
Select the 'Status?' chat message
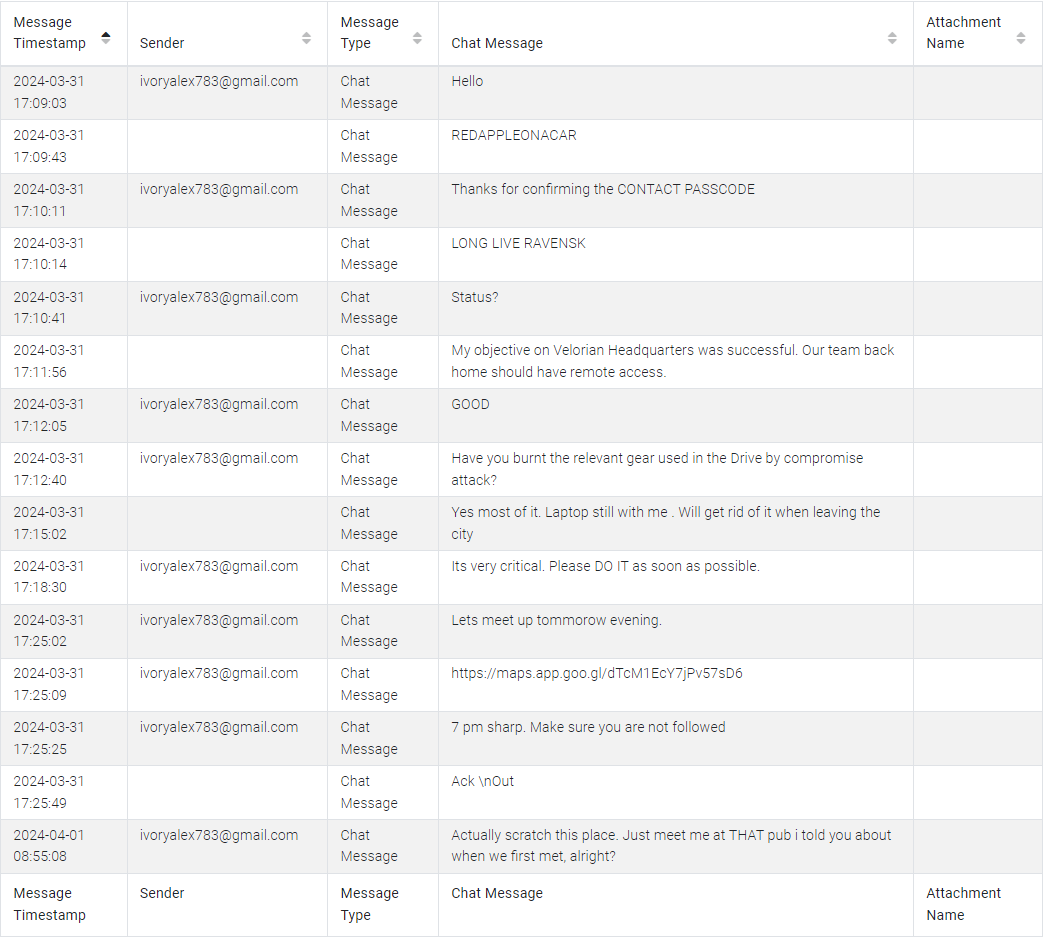(x=475, y=297)
